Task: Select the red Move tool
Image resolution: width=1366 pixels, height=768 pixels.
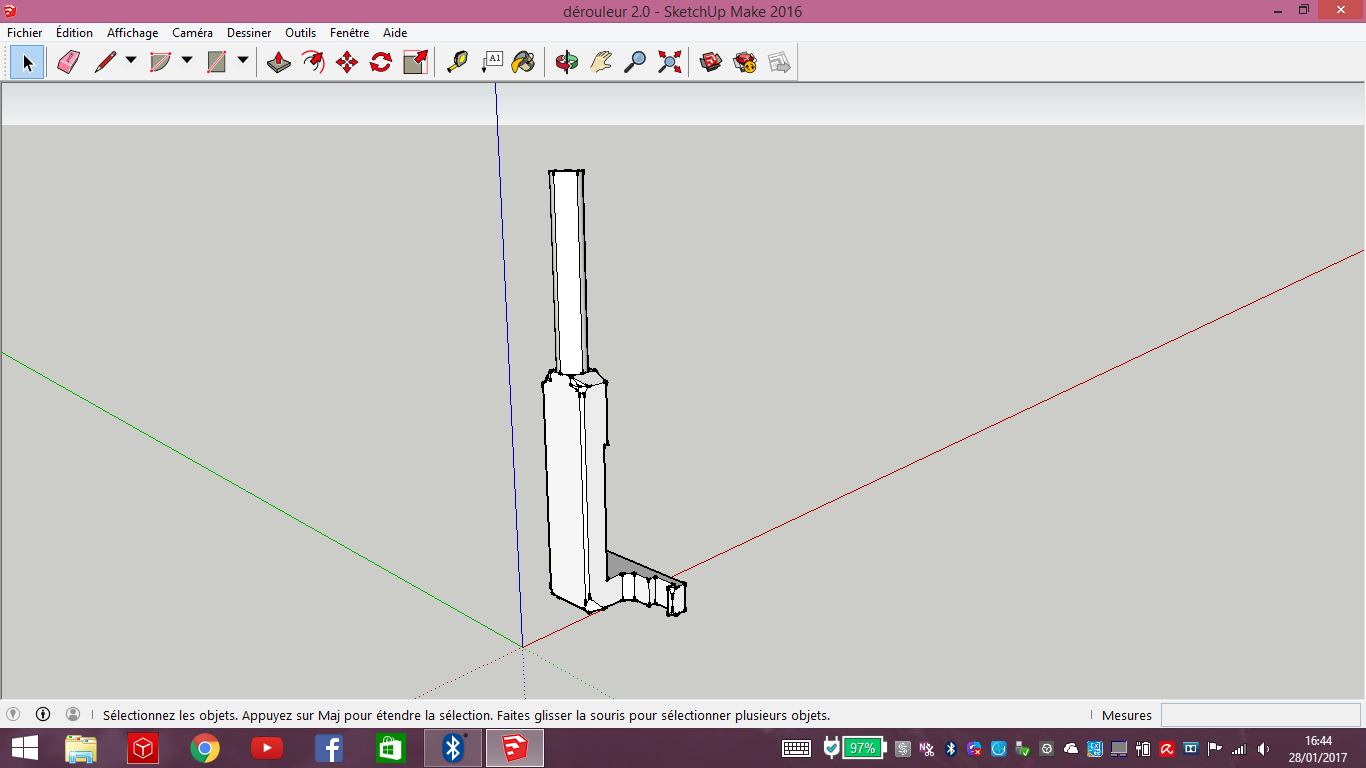Action: [x=347, y=63]
